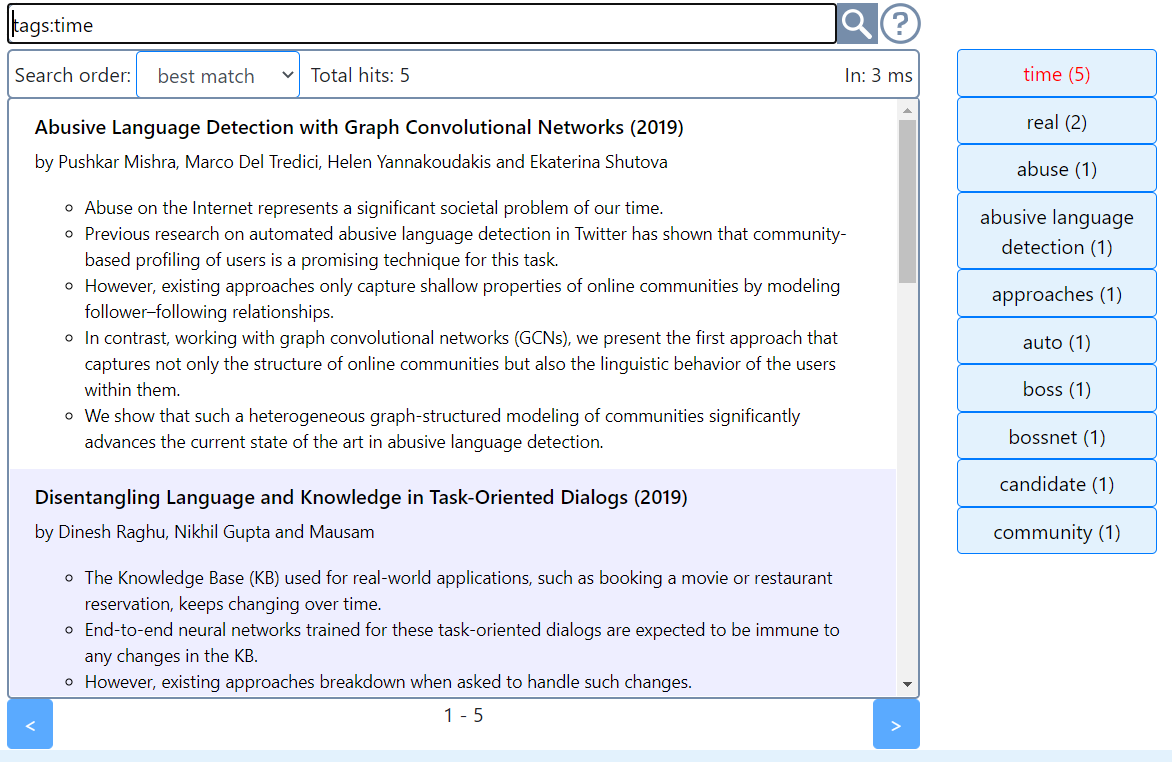Click bullet starting End-to-end neural networks
The width and height of the screenshot is (1172, 762).
click(462, 642)
